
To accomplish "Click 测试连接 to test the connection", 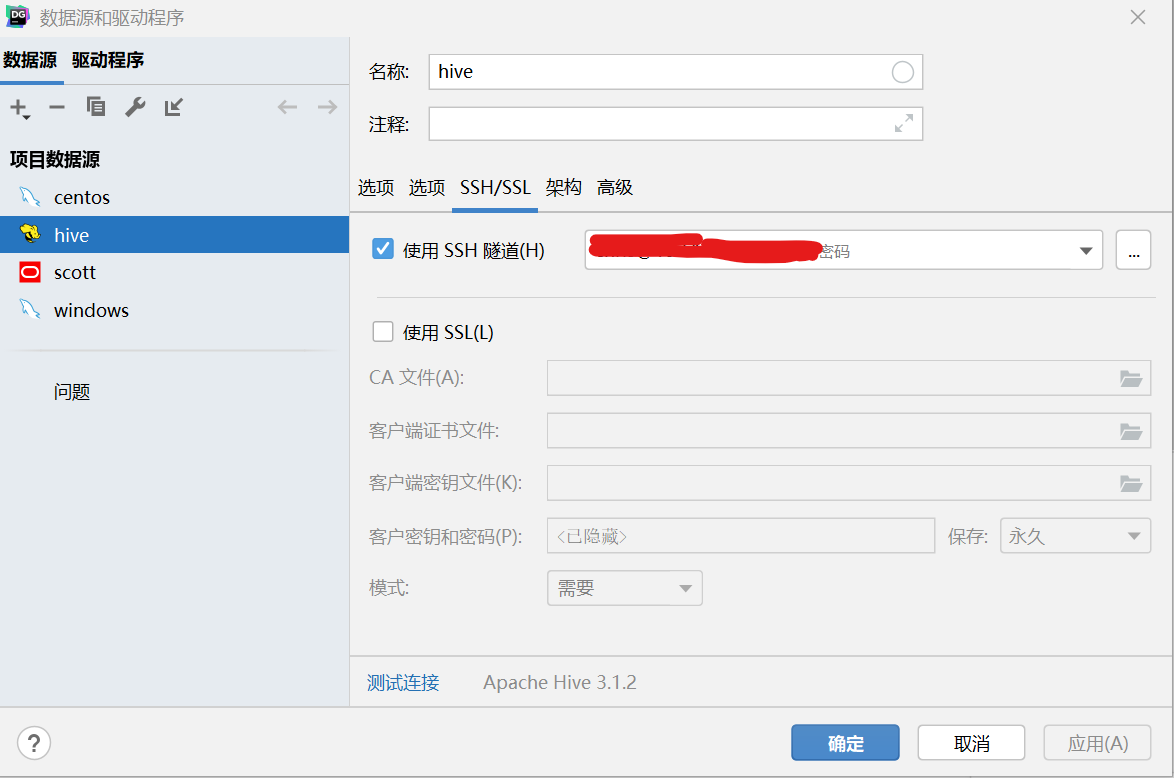I will point(403,681).
